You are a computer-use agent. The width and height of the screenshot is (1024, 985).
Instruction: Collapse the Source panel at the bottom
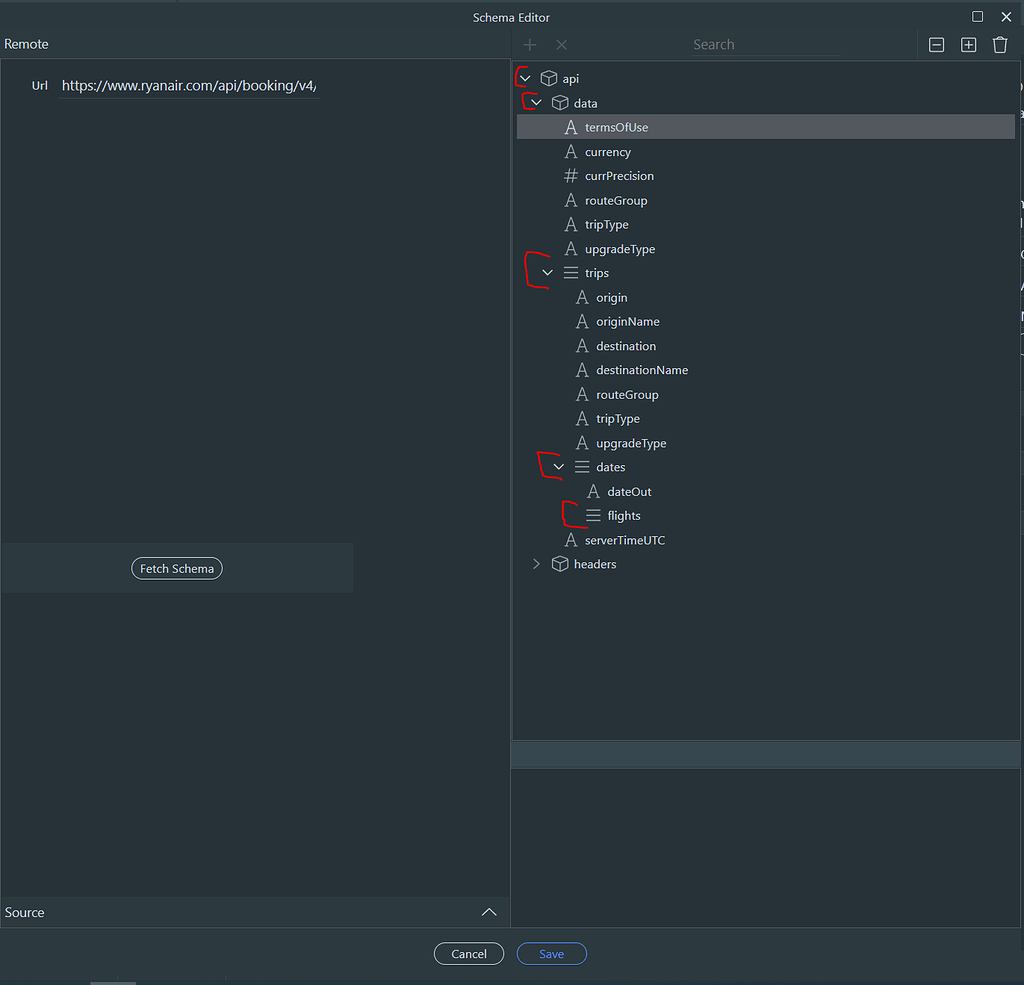(x=489, y=911)
